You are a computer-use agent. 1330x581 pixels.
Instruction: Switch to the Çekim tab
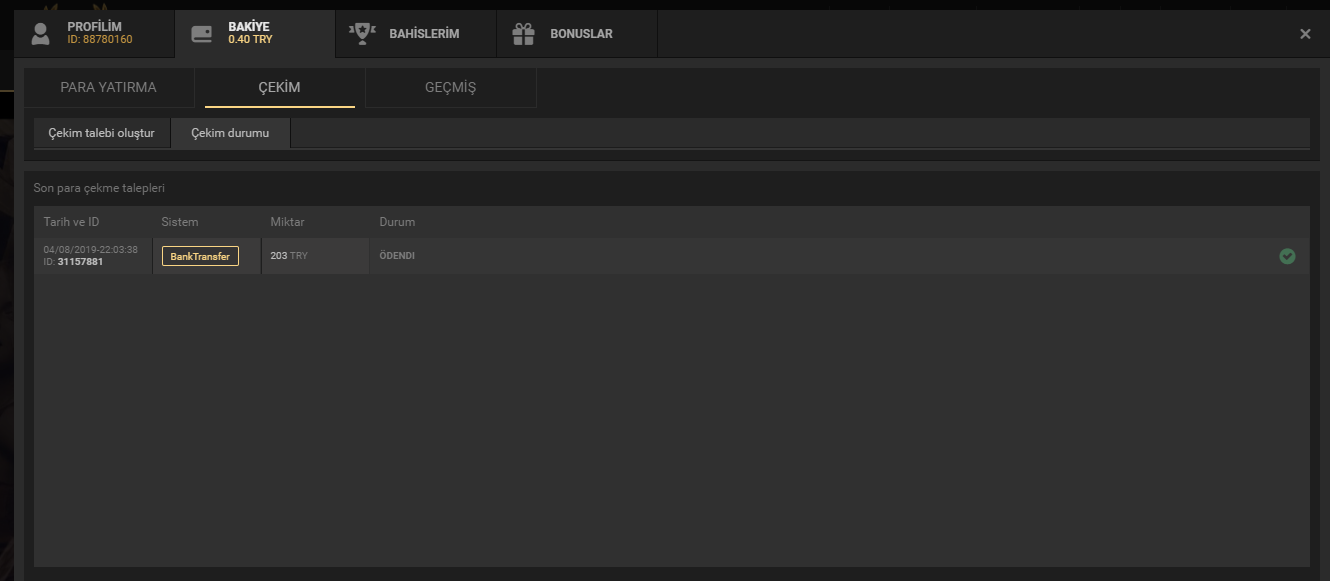tap(279, 87)
